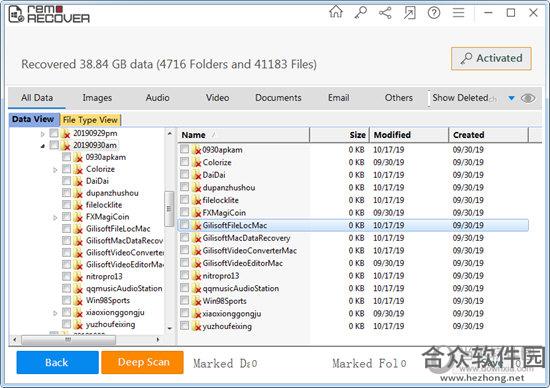Switch to the Audio tab

157,98
